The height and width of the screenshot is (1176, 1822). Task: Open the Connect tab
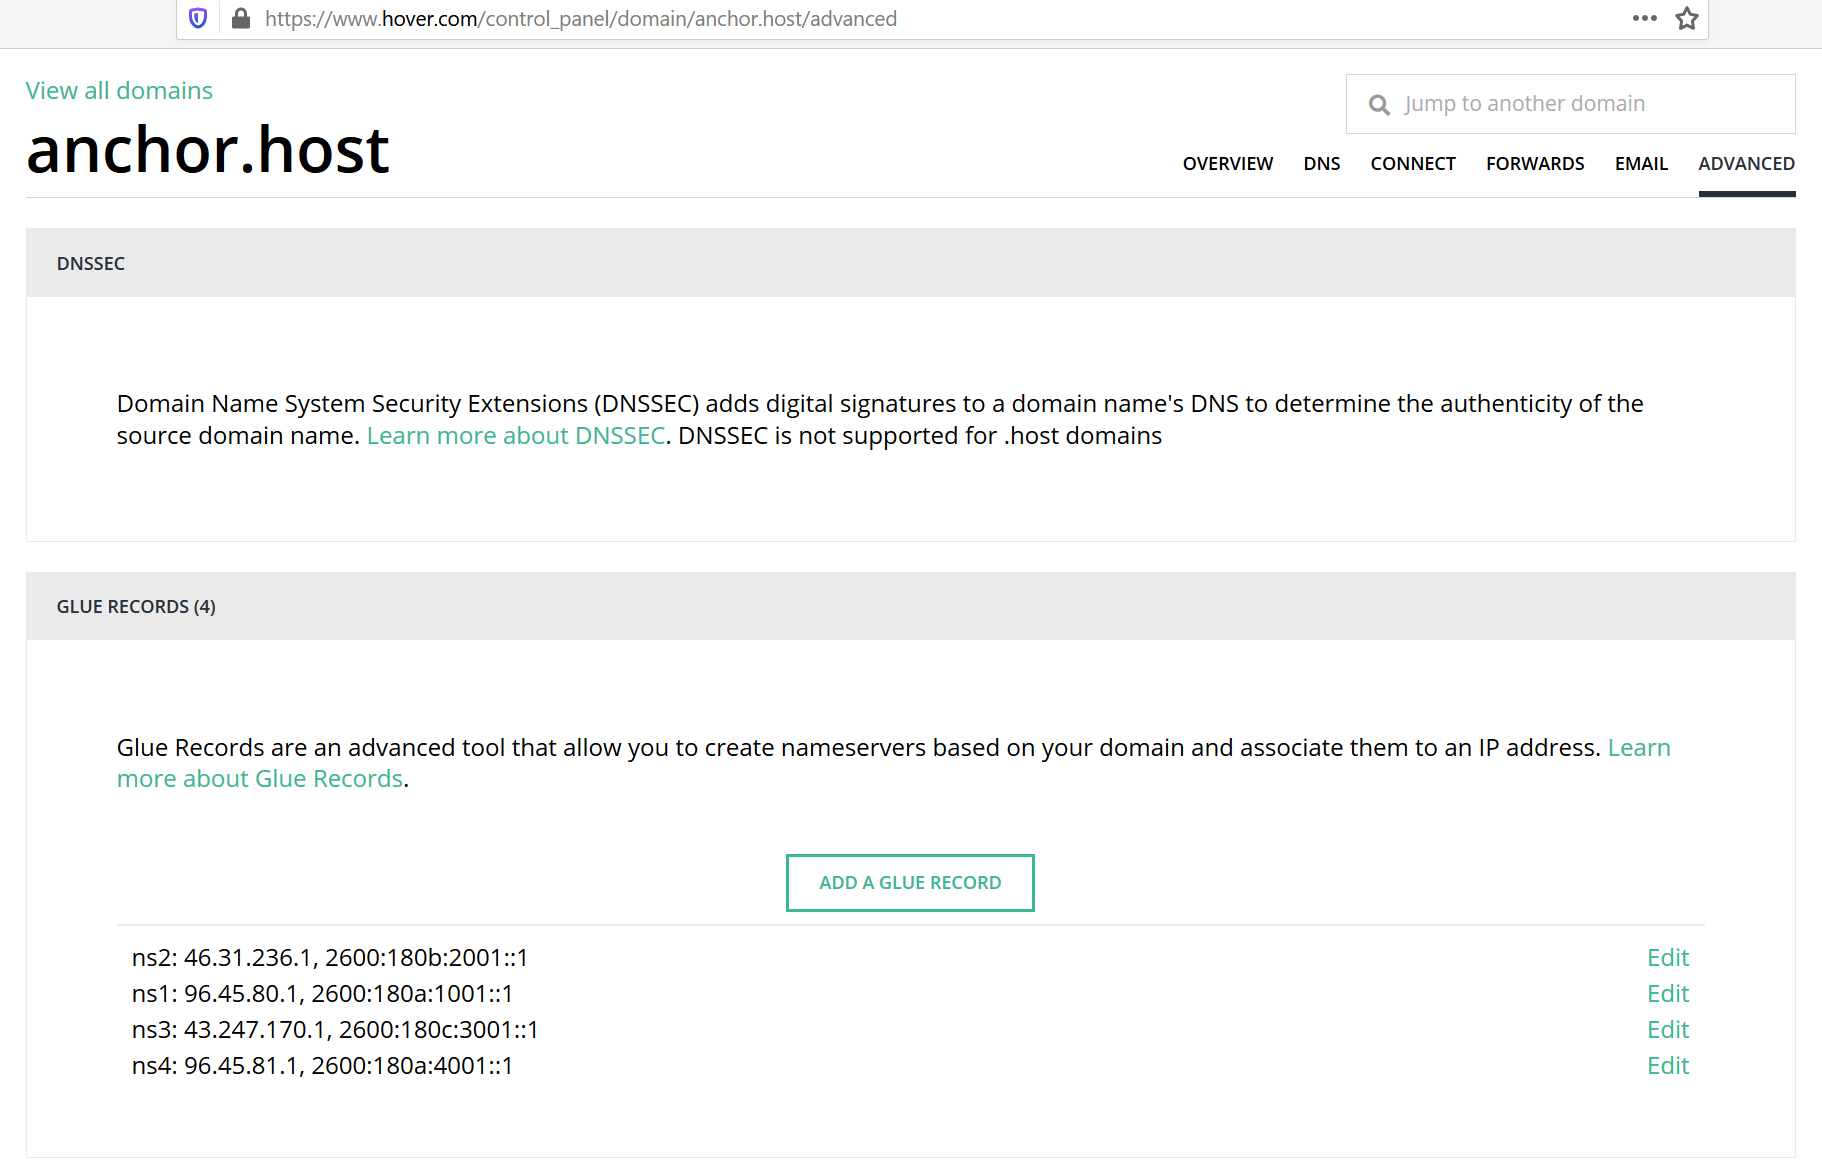(1412, 164)
